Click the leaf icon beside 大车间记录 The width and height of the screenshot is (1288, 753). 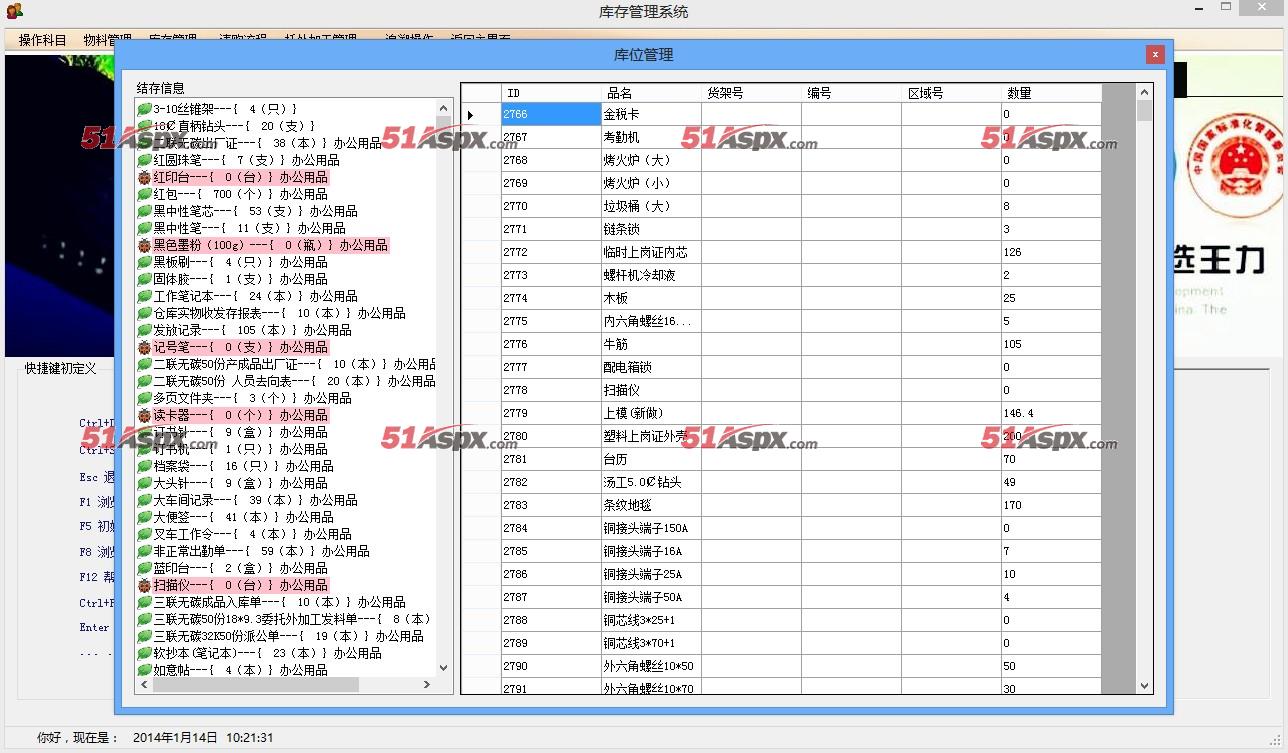[x=145, y=500]
